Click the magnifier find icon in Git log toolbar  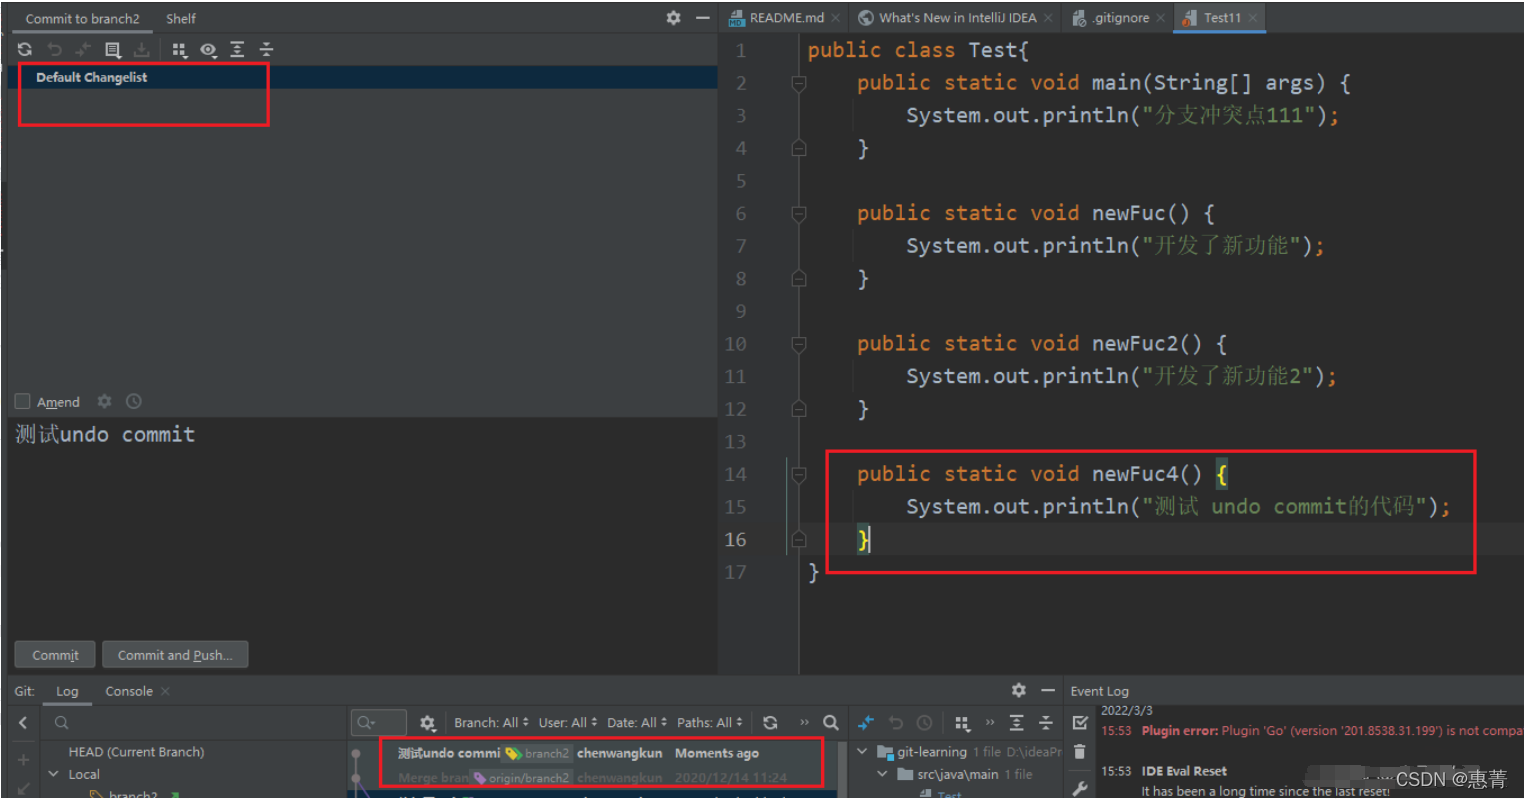(x=831, y=722)
